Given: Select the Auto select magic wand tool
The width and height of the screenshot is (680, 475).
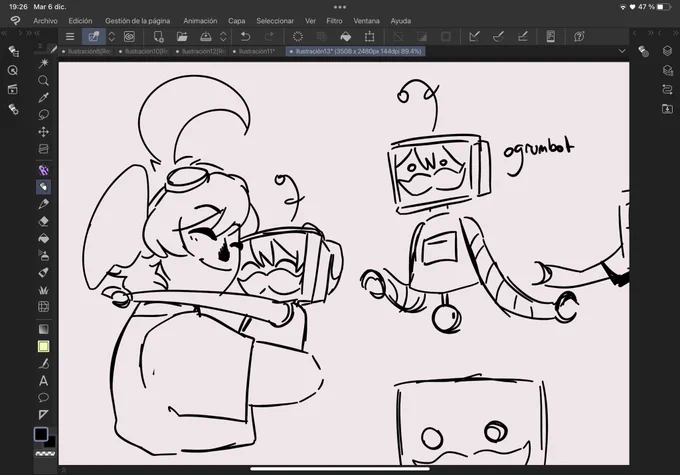Looking at the screenshot, I should (x=43, y=63).
